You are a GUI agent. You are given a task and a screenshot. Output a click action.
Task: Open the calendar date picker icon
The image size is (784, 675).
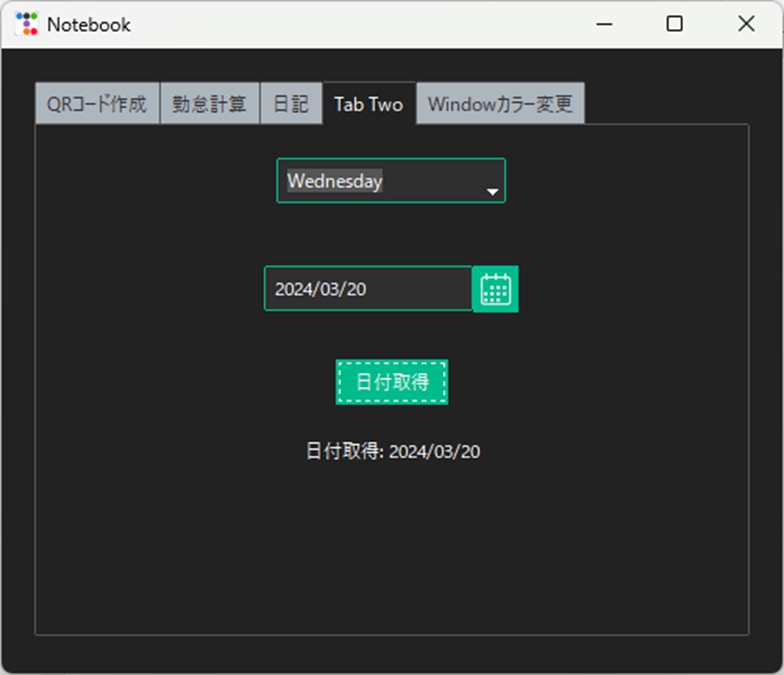pos(495,289)
